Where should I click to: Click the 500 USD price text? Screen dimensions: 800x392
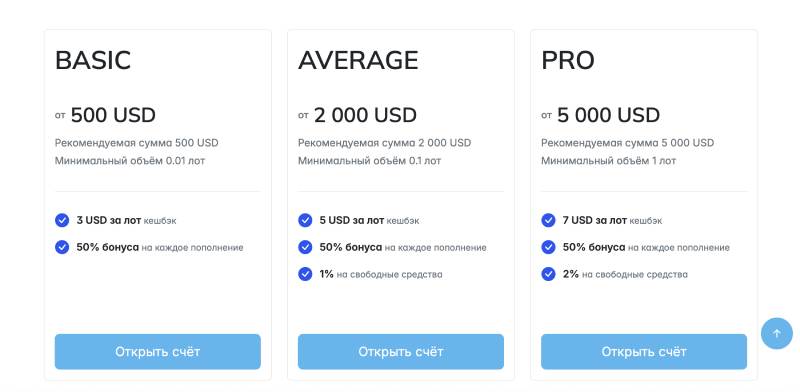[x=113, y=115]
